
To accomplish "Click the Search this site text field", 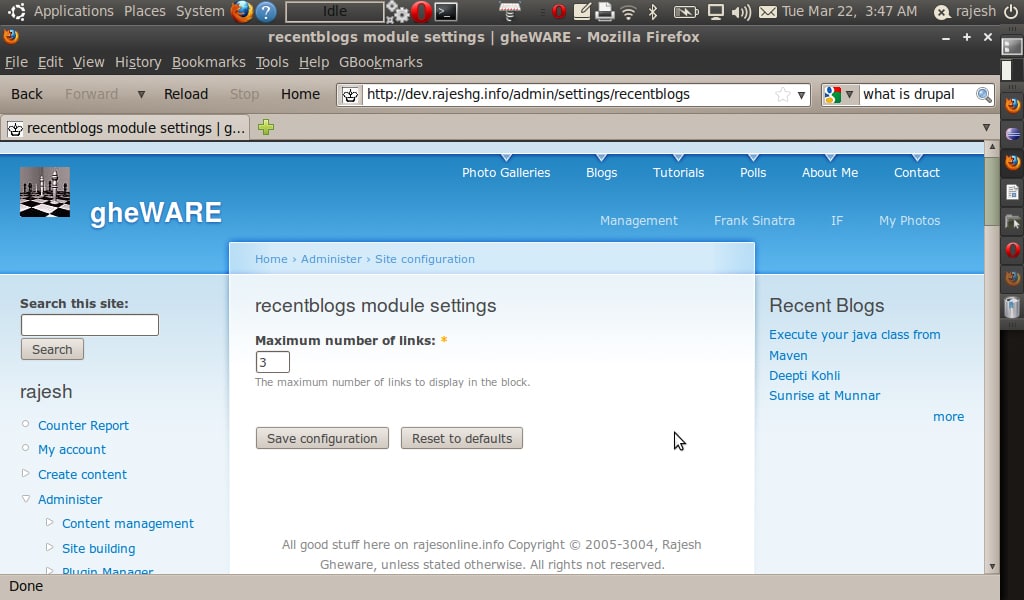I will 89,325.
